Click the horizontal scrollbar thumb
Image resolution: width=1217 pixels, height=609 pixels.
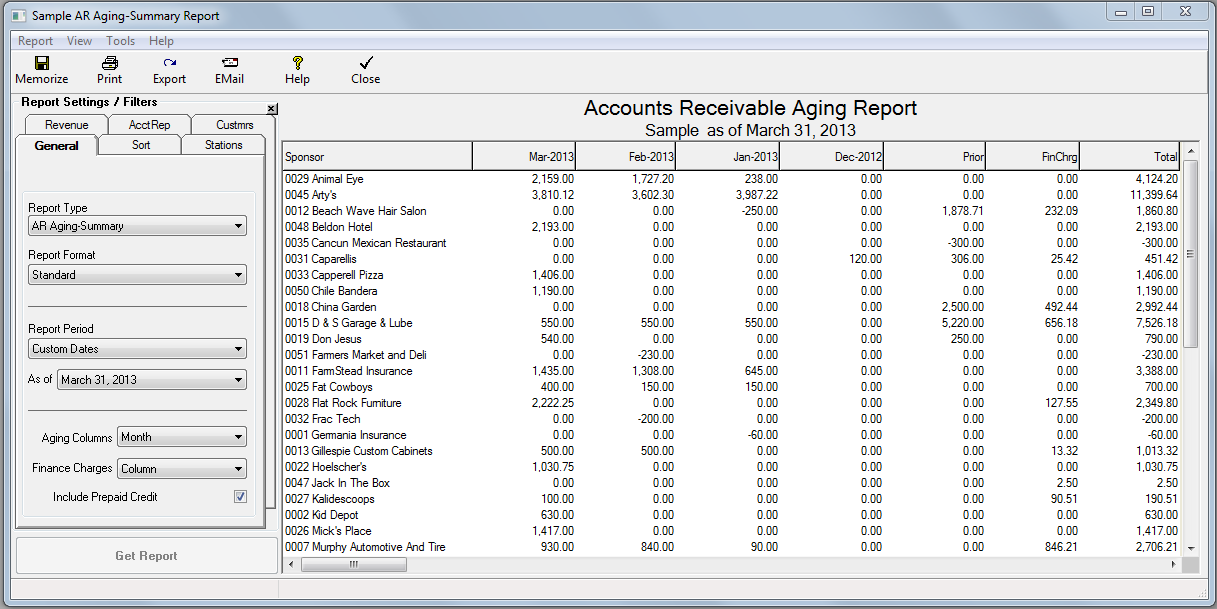[353, 564]
